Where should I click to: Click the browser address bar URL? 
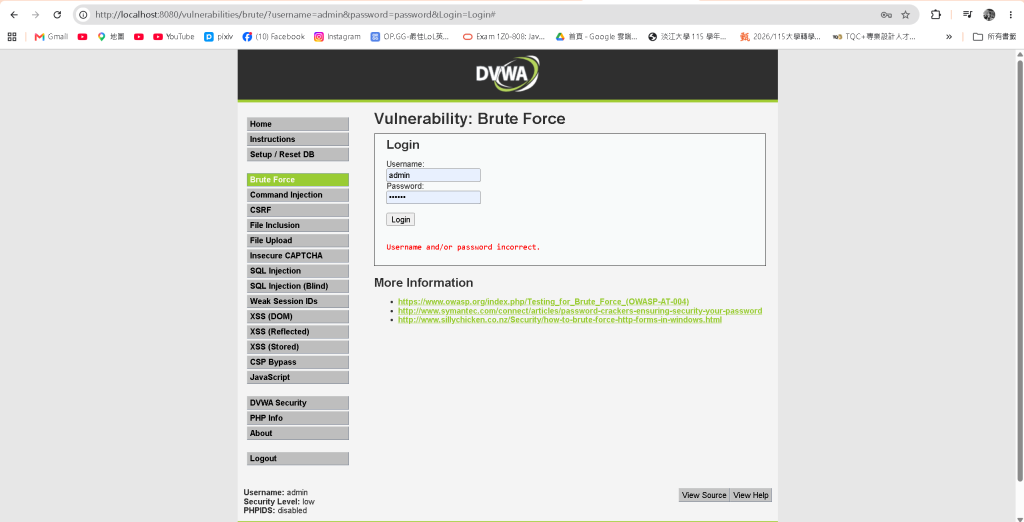click(x=295, y=14)
